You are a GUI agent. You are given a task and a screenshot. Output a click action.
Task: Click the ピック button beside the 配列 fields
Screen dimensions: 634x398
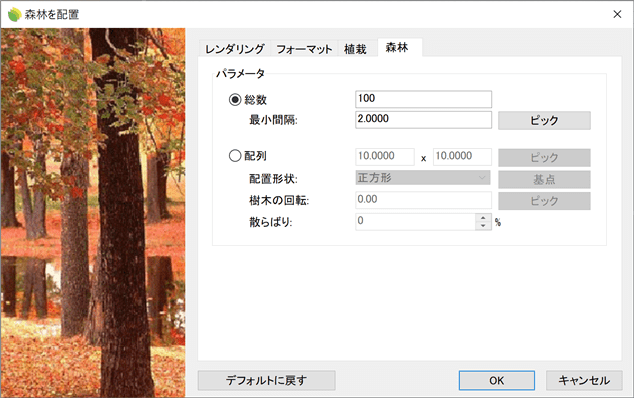[x=544, y=157]
